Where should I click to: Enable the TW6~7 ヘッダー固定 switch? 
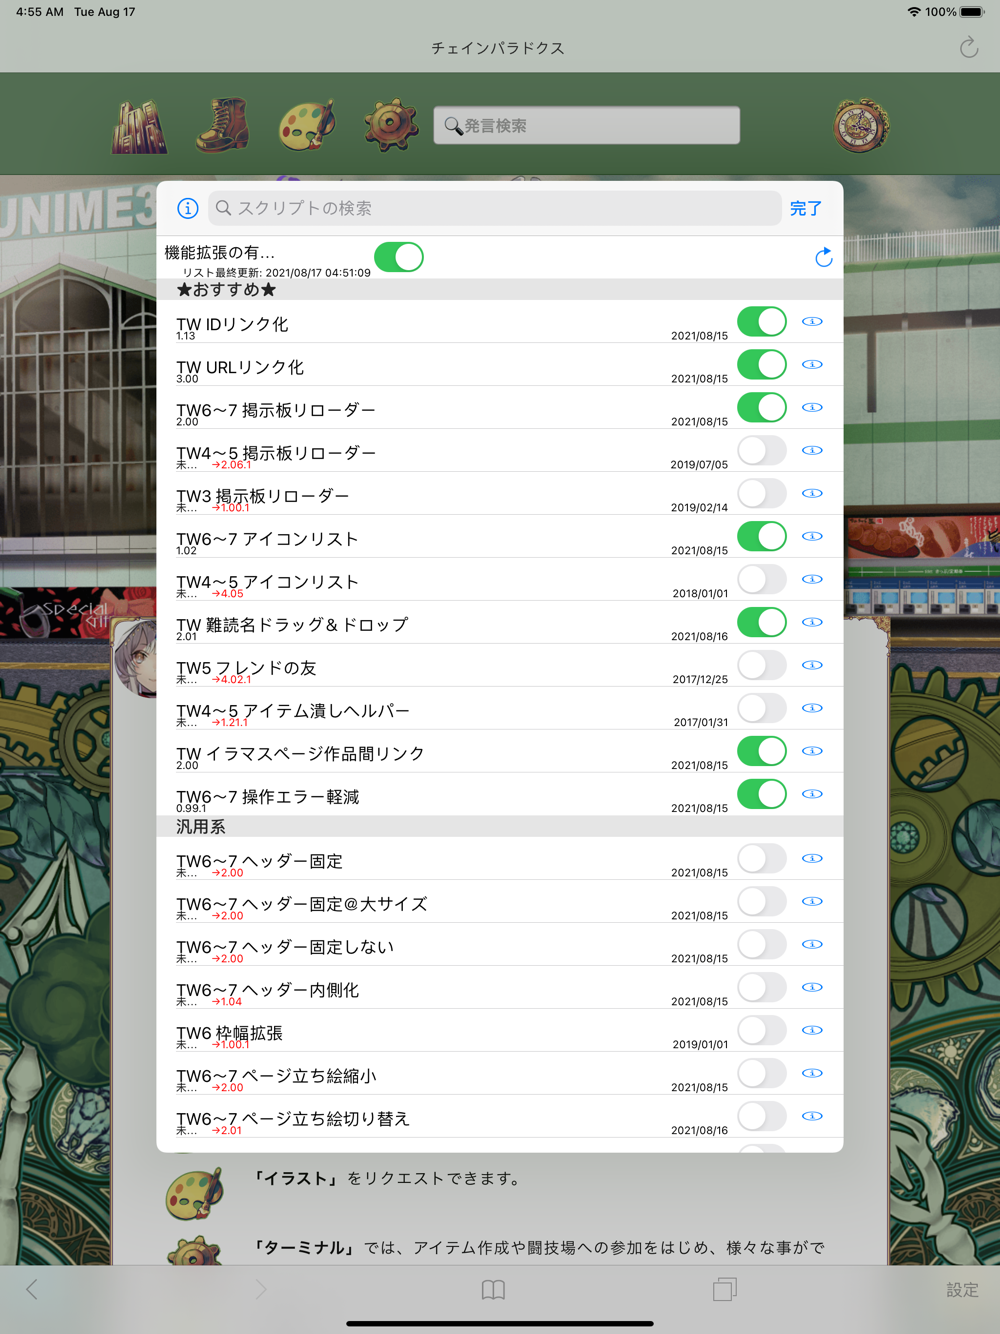762,859
